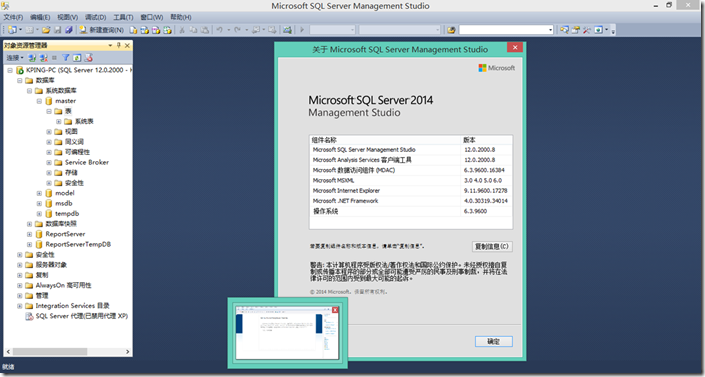Click the Redo arrow icon
Screen dimensions: 705x377
click(x=237, y=30)
